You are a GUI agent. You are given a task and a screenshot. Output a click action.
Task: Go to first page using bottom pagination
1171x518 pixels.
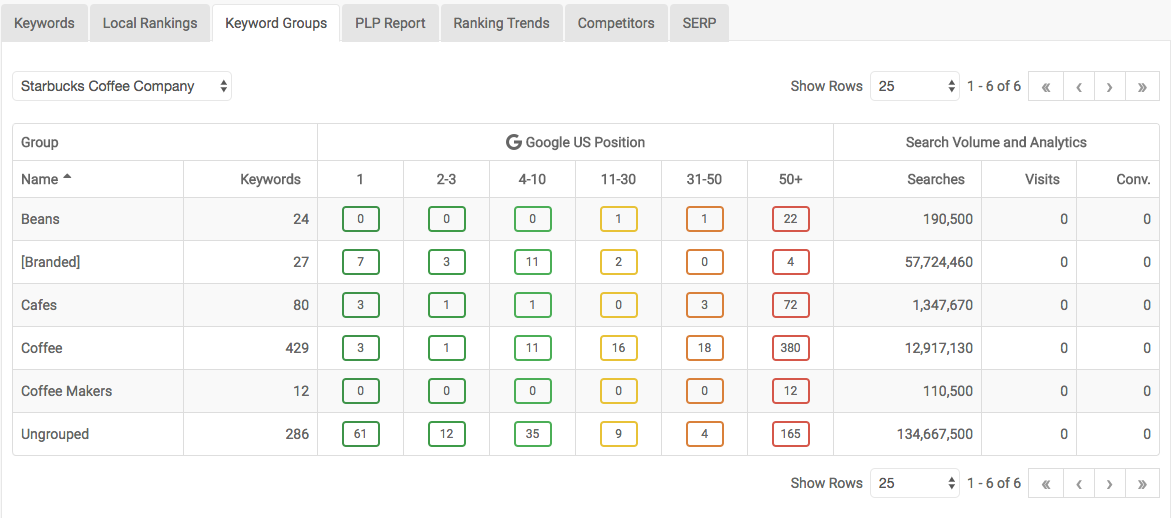1045,483
